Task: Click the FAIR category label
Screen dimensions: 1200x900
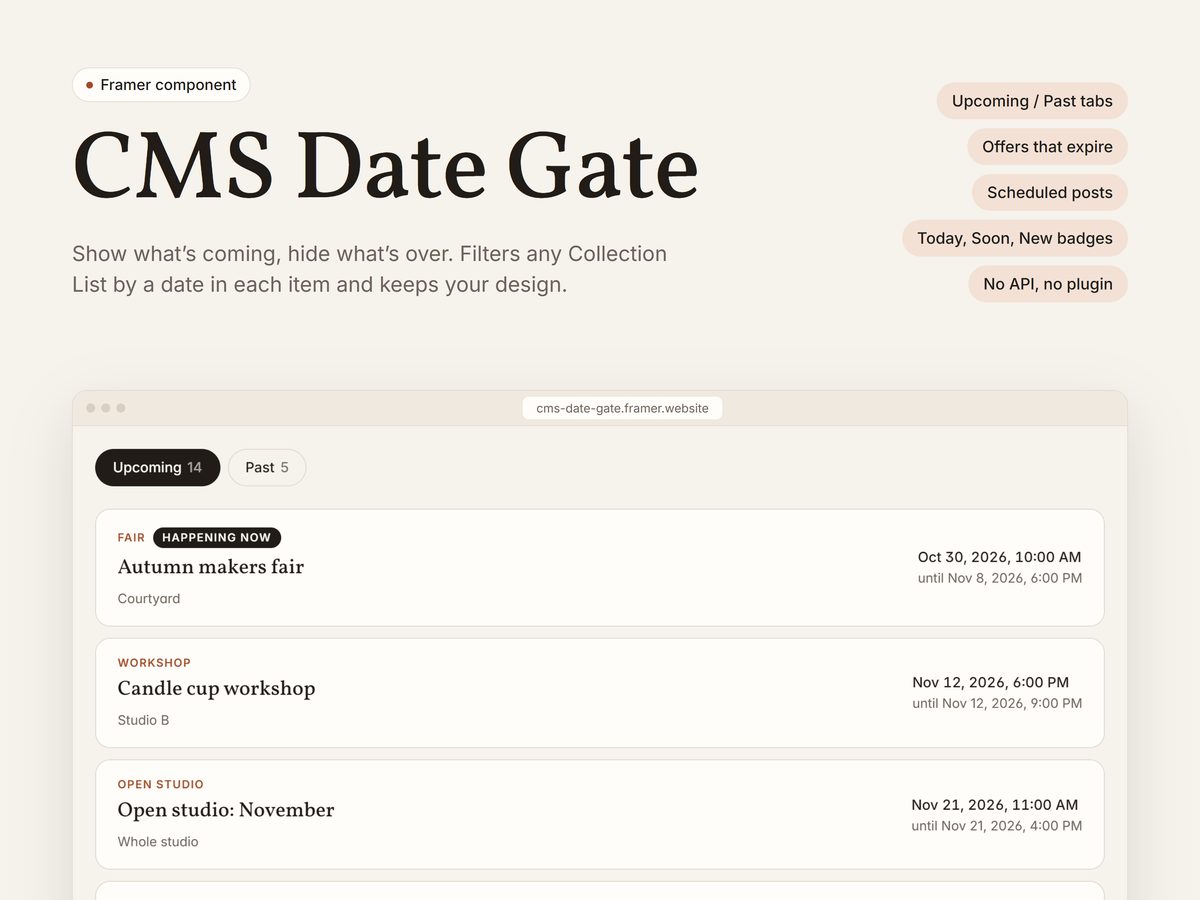Action: click(131, 538)
